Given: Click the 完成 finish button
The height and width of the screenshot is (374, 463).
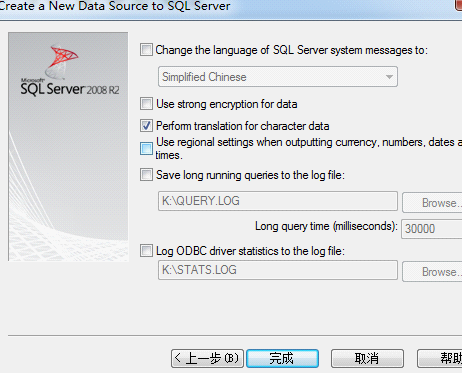Looking at the screenshot, I should 282,358.
